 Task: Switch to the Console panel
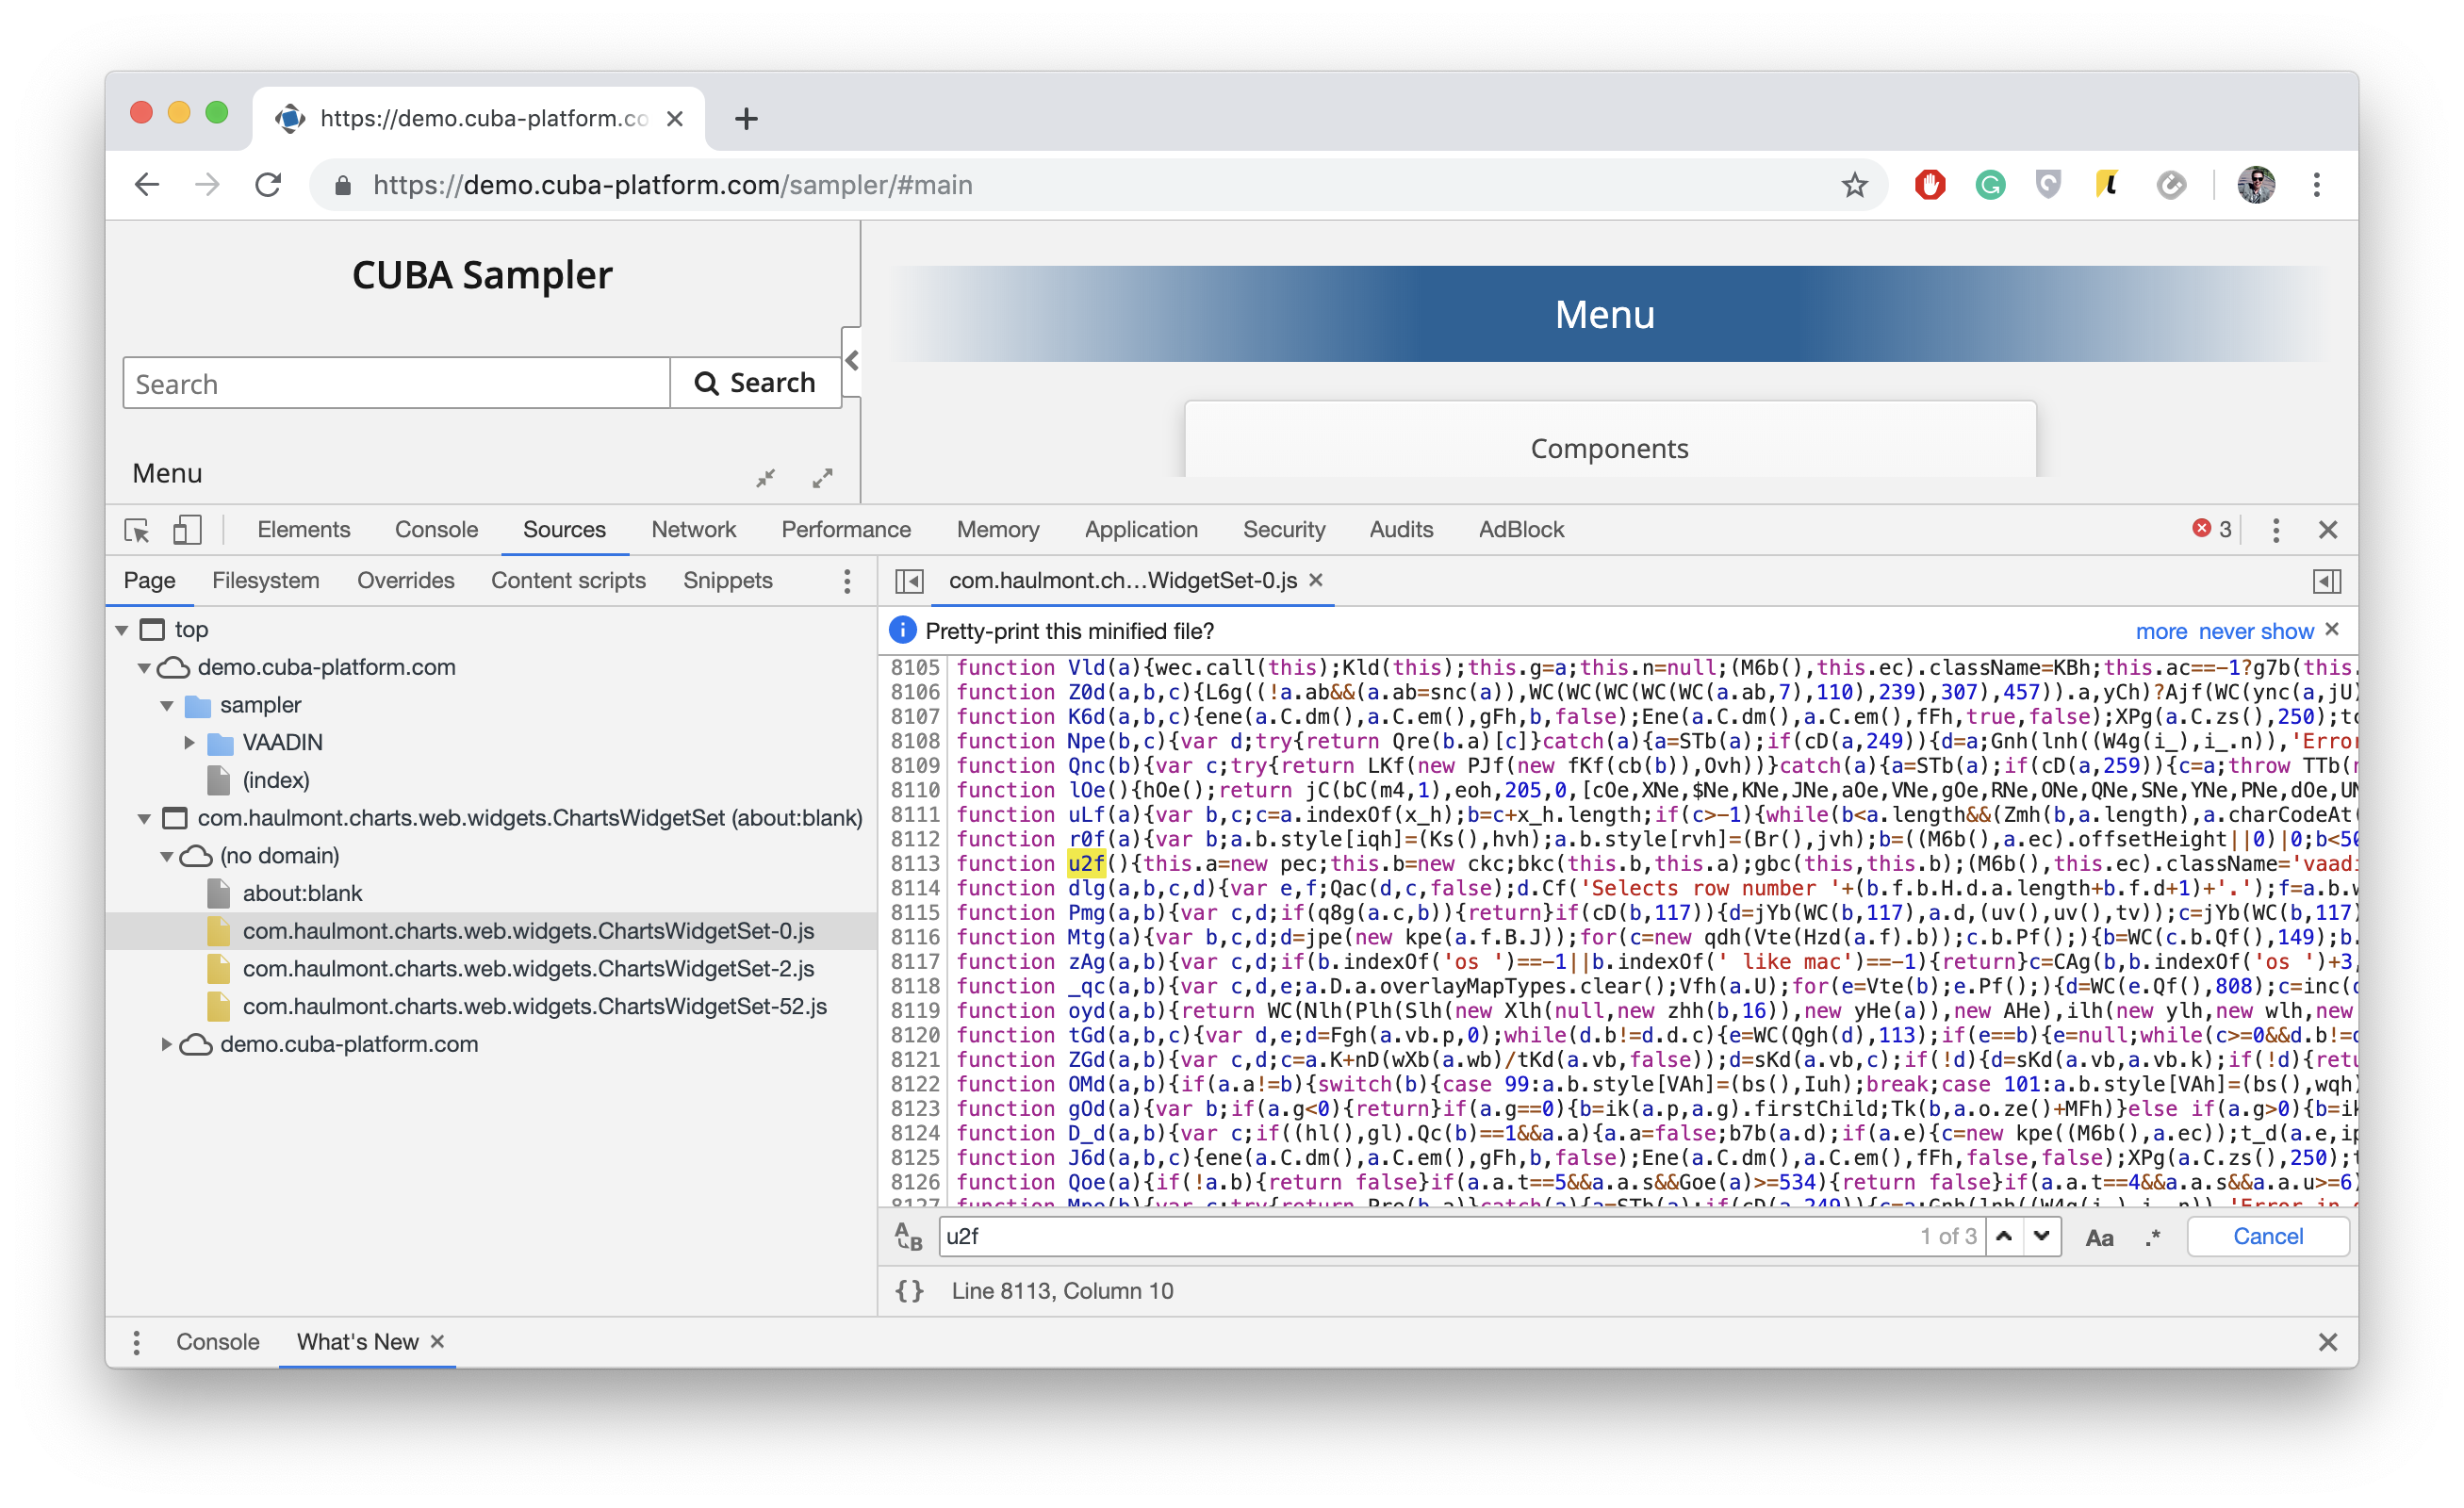(436, 530)
